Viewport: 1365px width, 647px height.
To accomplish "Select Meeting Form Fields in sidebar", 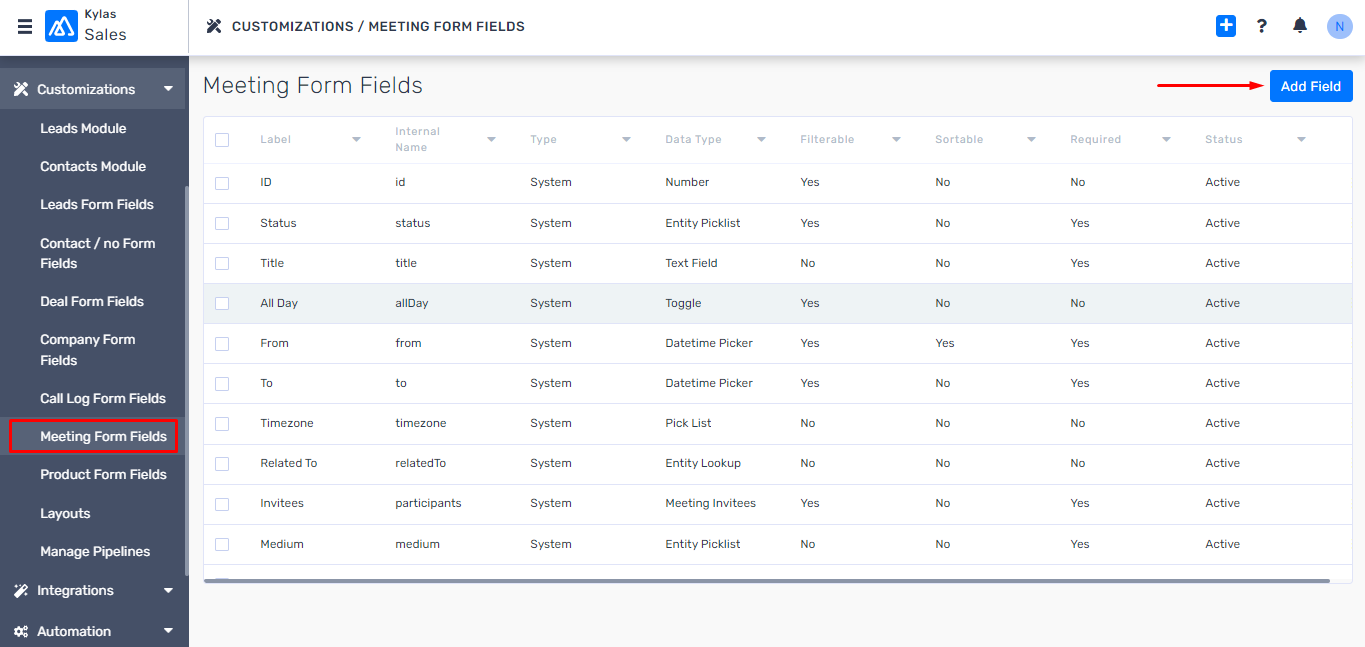I will pyautogui.click(x=103, y=436).
